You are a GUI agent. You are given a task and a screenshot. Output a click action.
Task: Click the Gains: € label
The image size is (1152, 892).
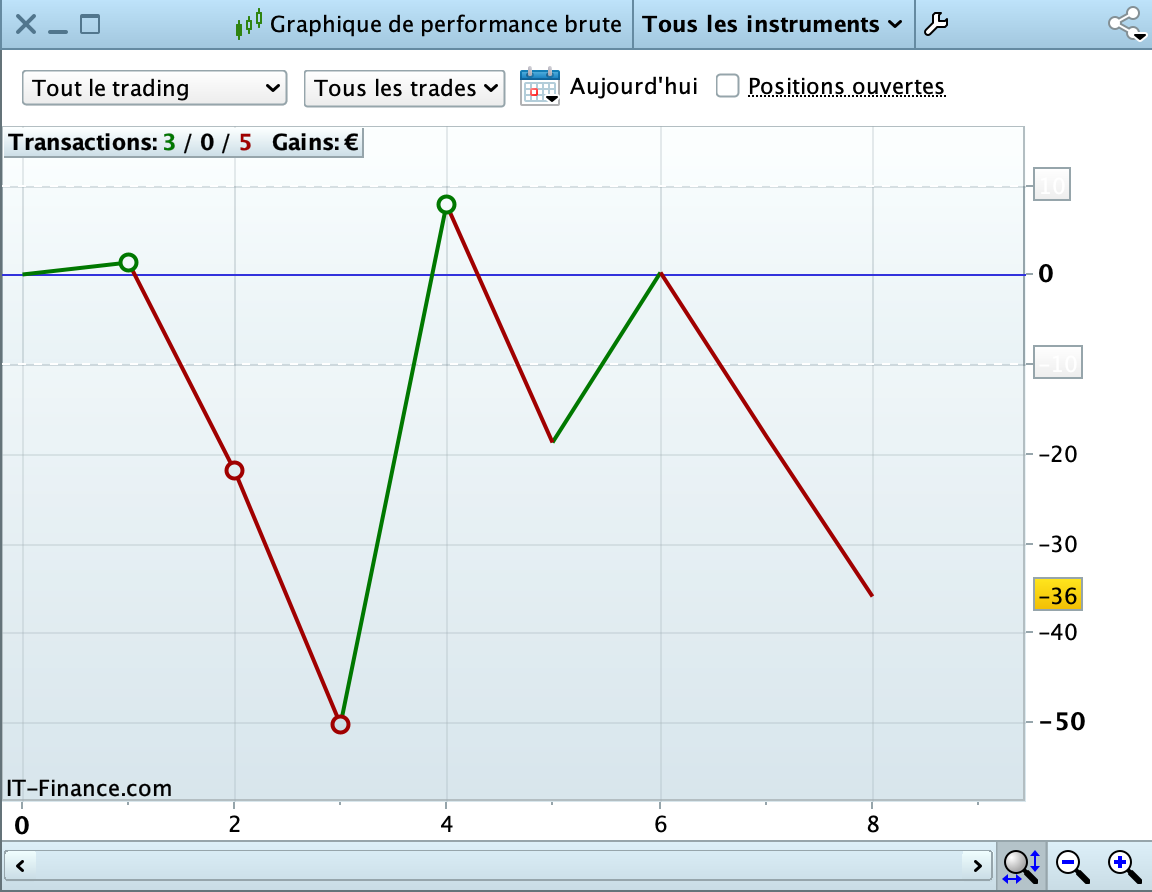coord(315,142)
